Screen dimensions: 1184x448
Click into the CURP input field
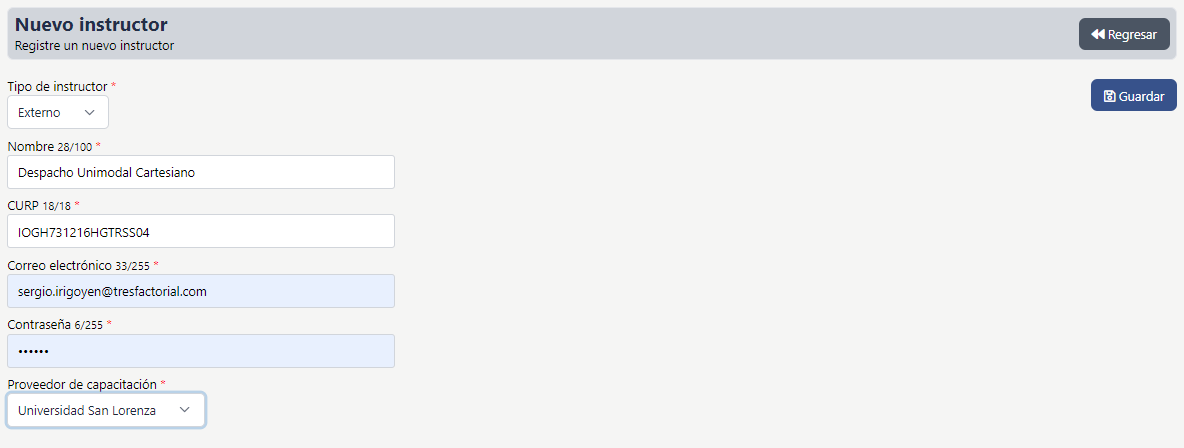point(200,231)
